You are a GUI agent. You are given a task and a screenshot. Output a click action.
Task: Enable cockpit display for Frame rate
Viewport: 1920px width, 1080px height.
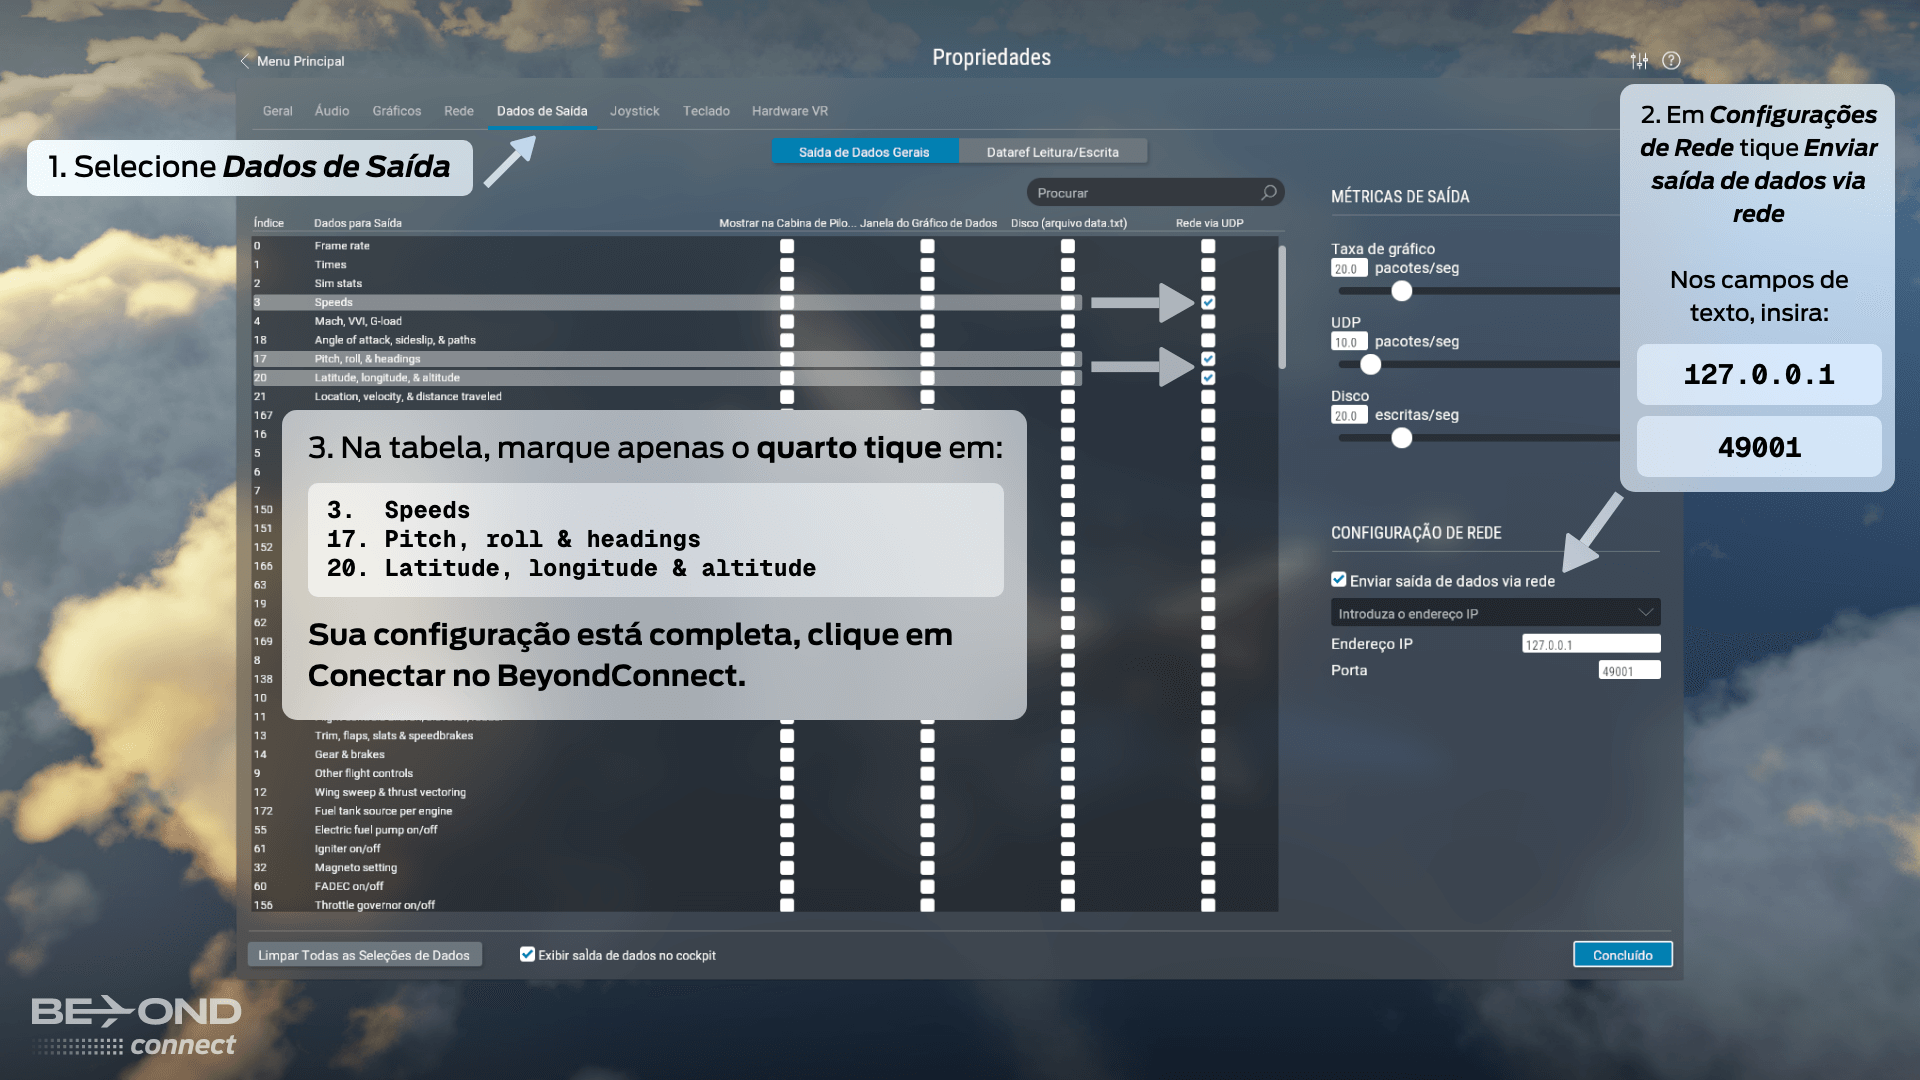787,246
